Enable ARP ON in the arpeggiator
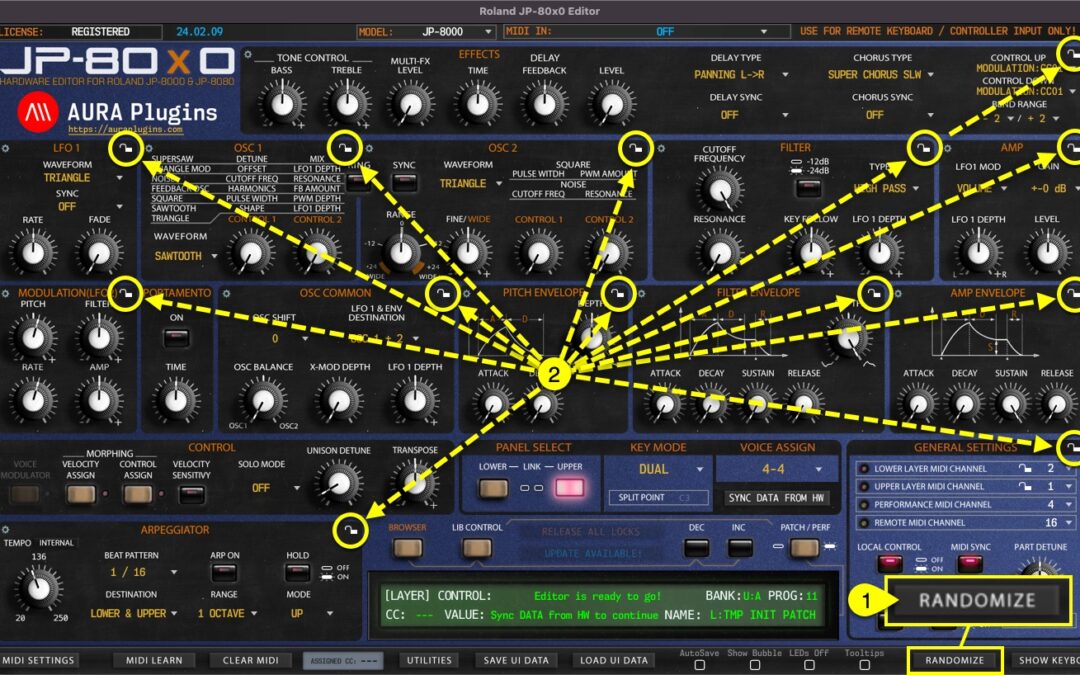Screen dimensions: 1080x675 tap(224, 573)
